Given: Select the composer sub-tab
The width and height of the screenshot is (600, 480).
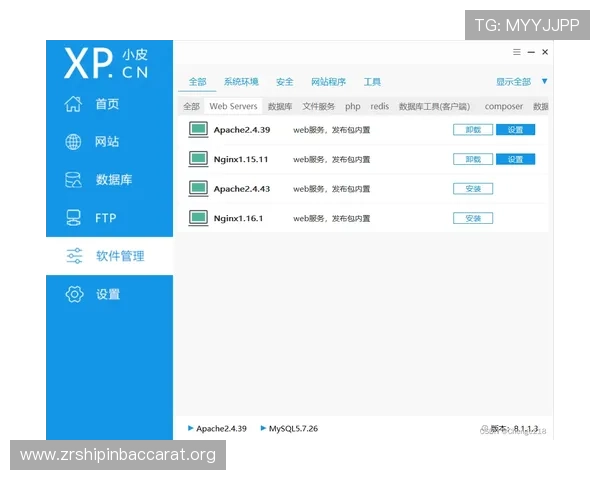Looking at the screenshot, I should (504, 106).
